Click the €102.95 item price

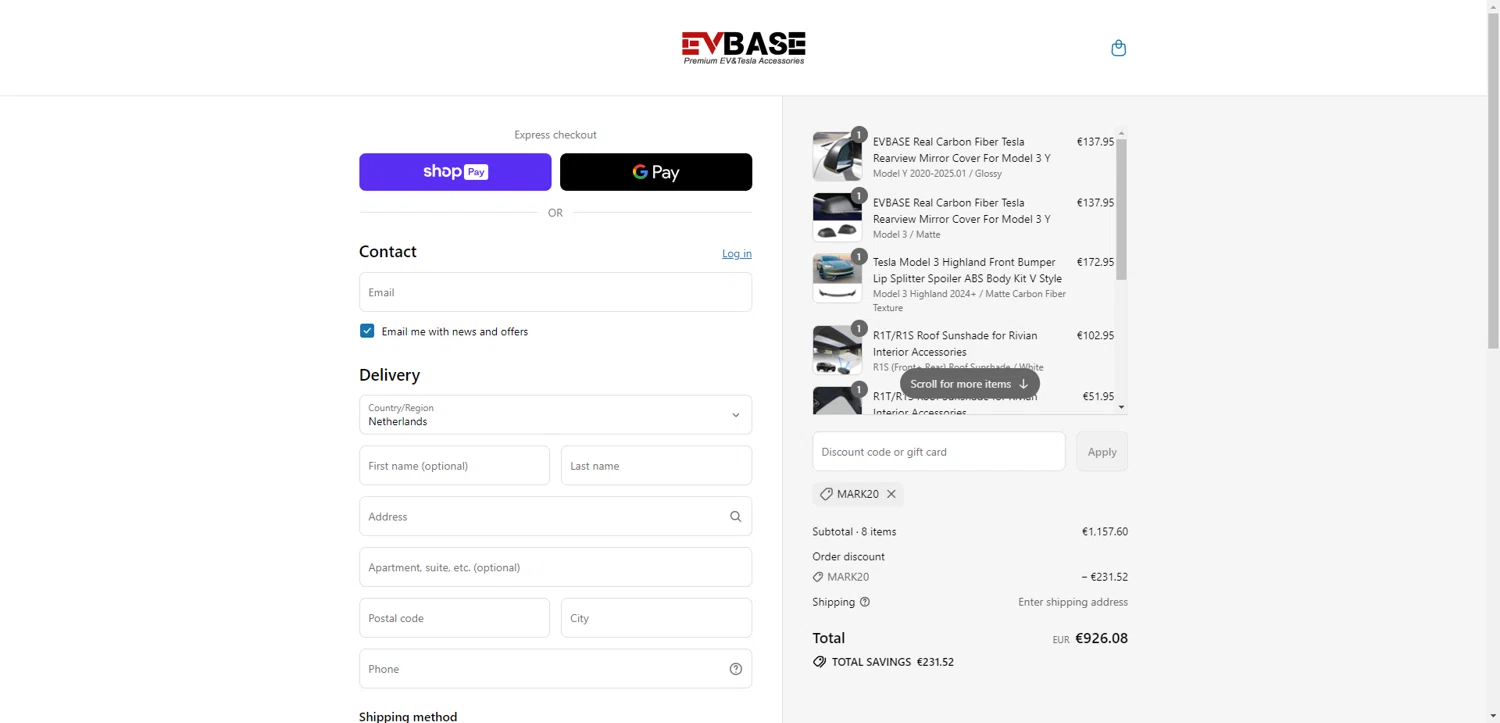1095,336
